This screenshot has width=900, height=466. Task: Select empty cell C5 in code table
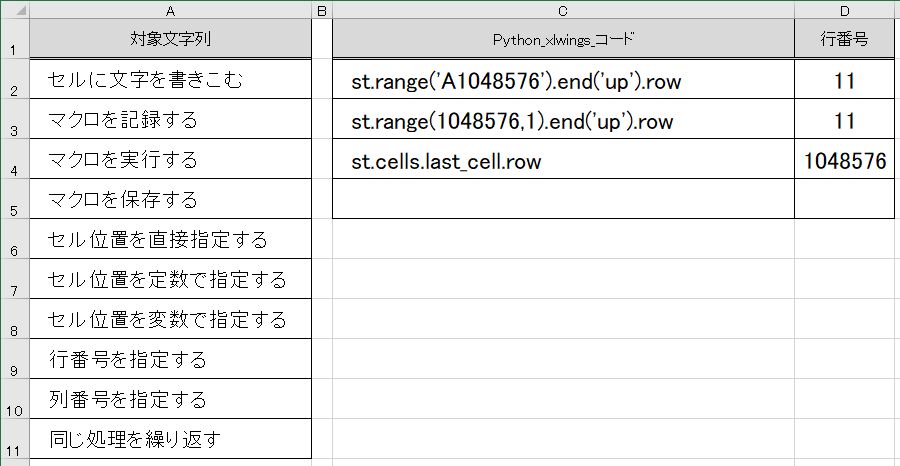(x=563, y=199)
